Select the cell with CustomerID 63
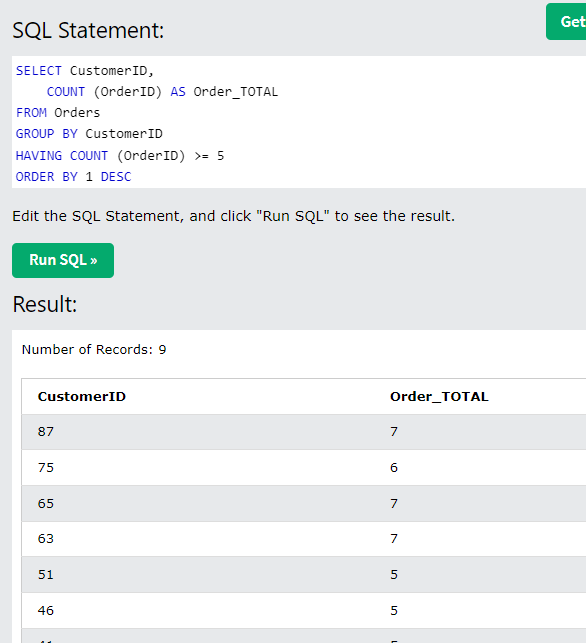The height and width of the screenshot is (643, 586). coord(46,539)
